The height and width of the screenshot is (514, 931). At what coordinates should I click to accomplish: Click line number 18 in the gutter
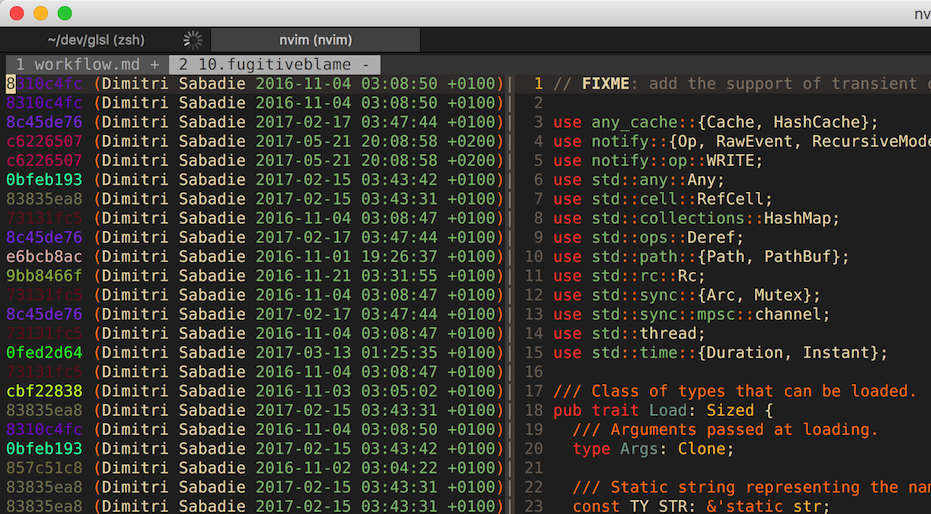pos(533,411)
